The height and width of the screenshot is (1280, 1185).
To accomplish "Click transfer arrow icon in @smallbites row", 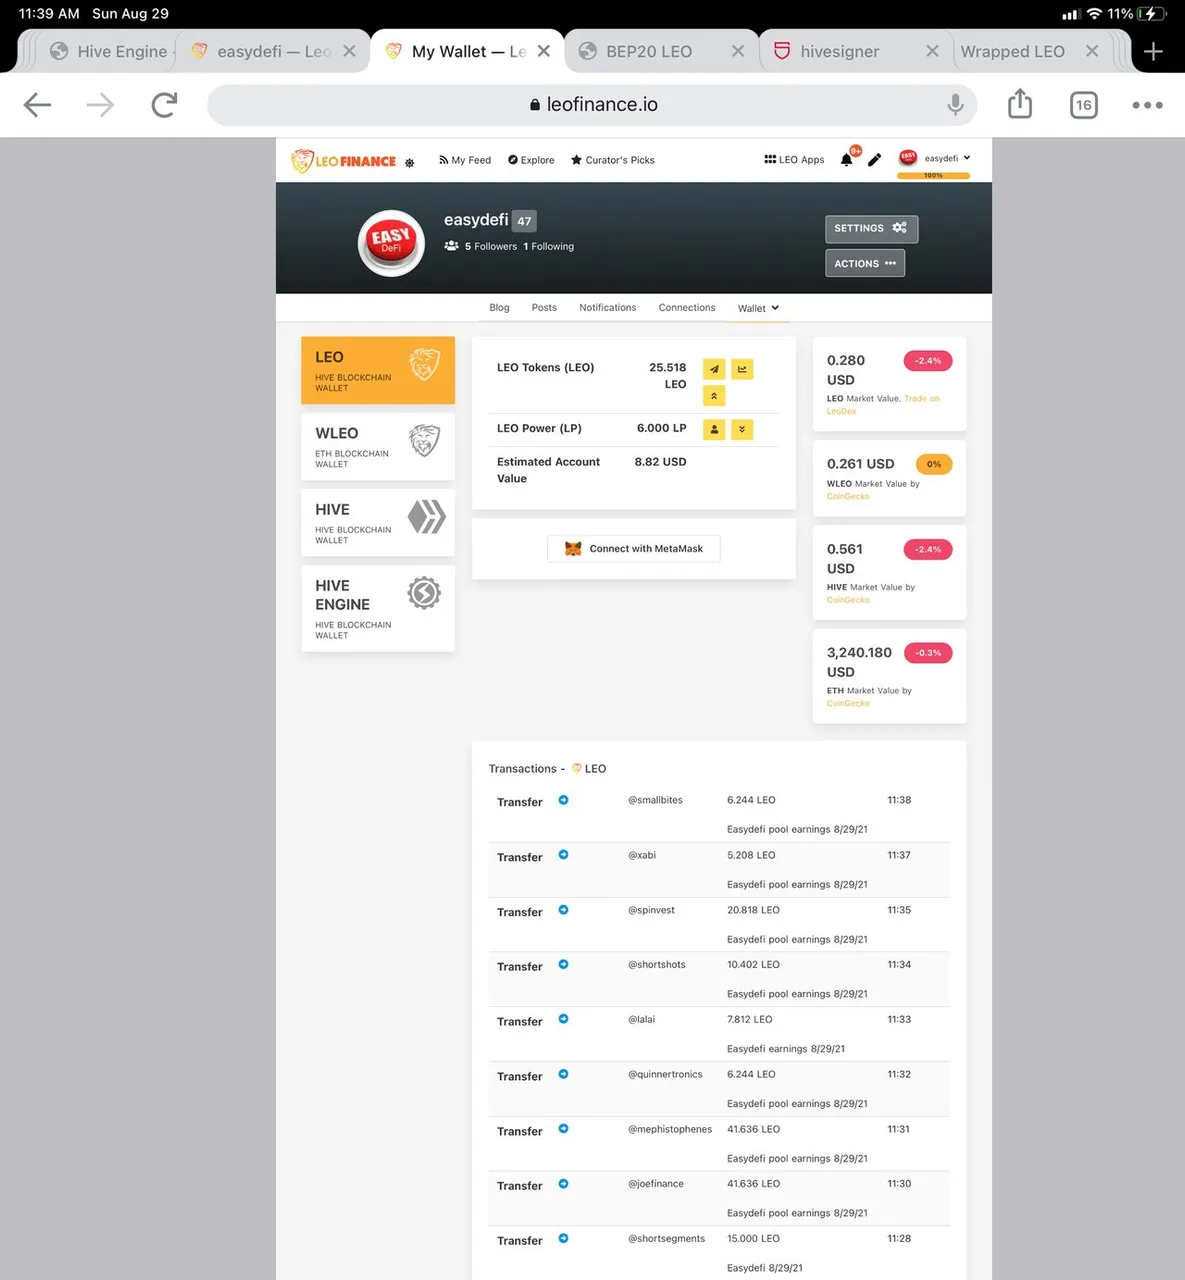I will [563, 800].
